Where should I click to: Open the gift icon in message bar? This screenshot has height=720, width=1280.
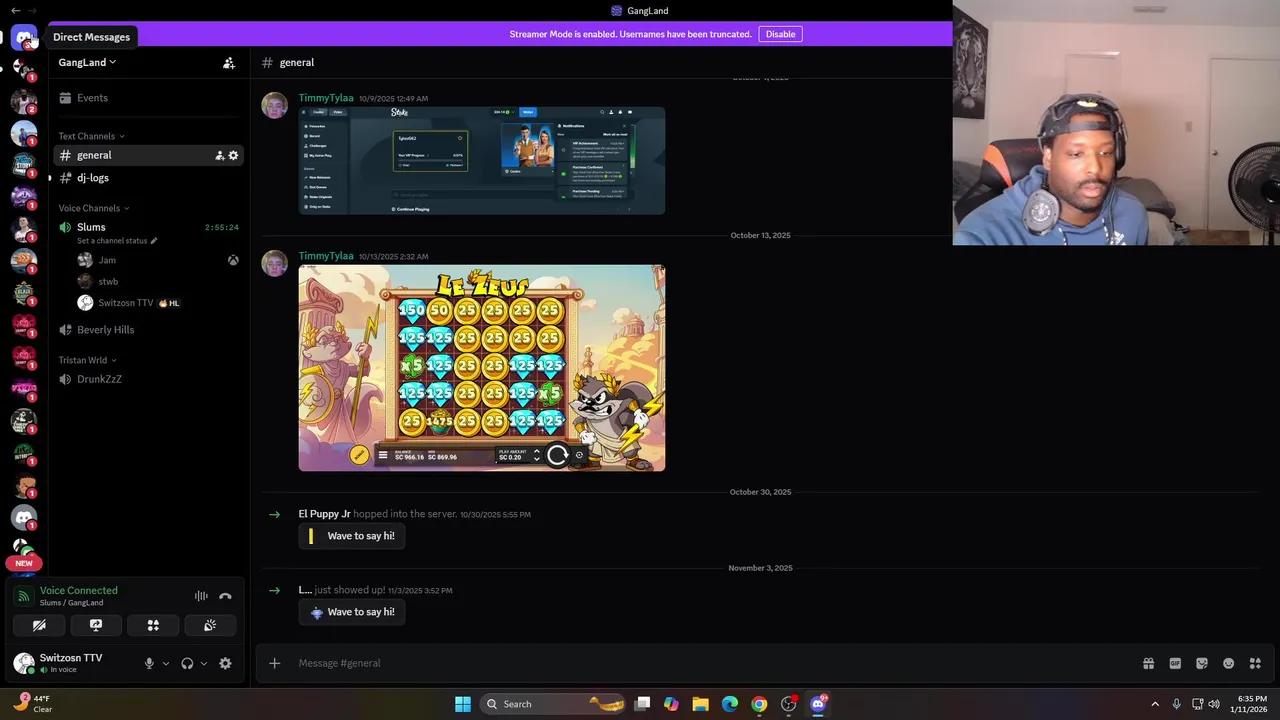[x=1148, y=663]
